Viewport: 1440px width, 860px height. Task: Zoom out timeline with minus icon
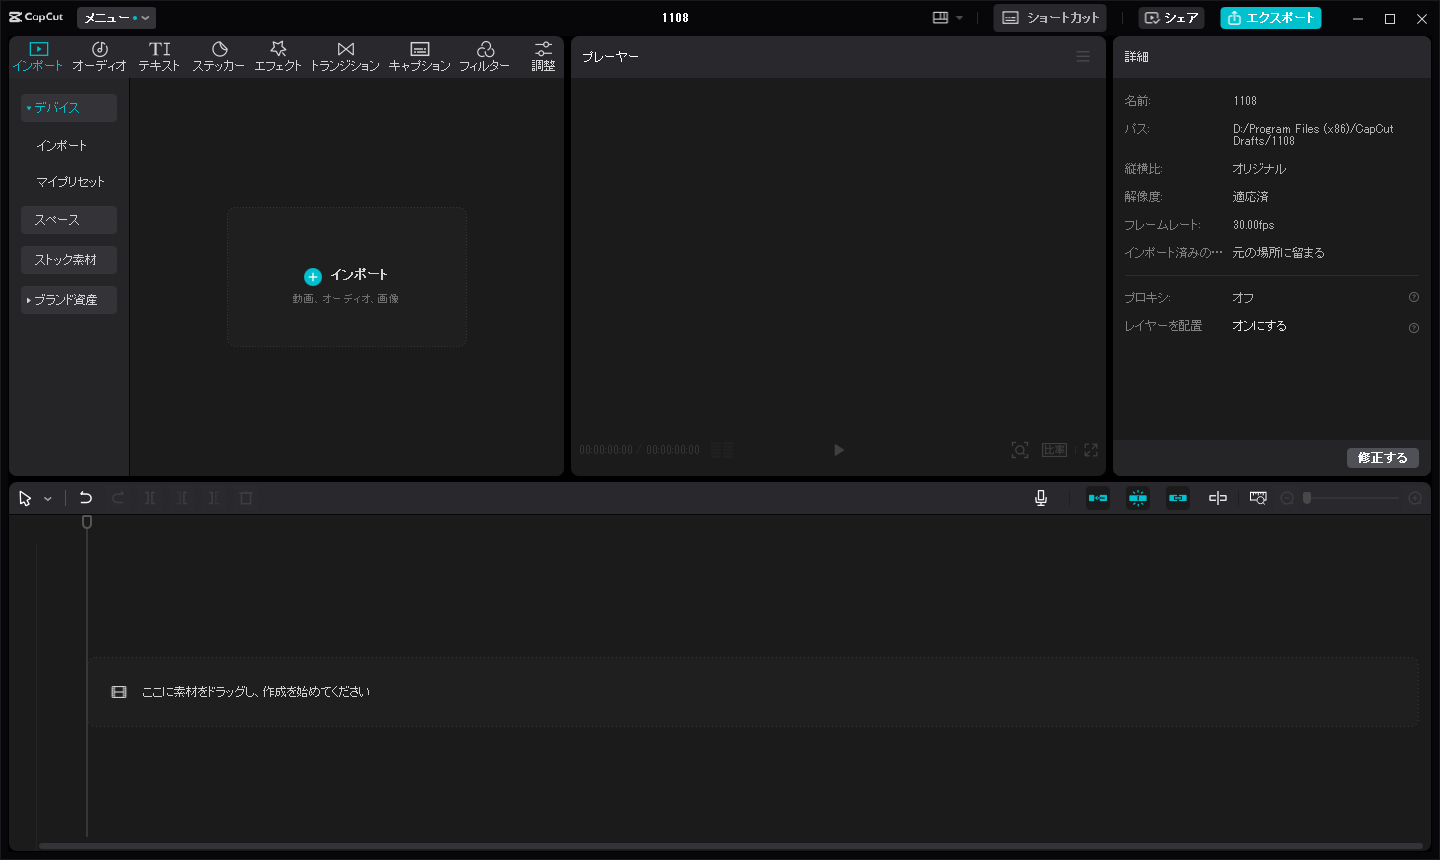coord(1287,498)
